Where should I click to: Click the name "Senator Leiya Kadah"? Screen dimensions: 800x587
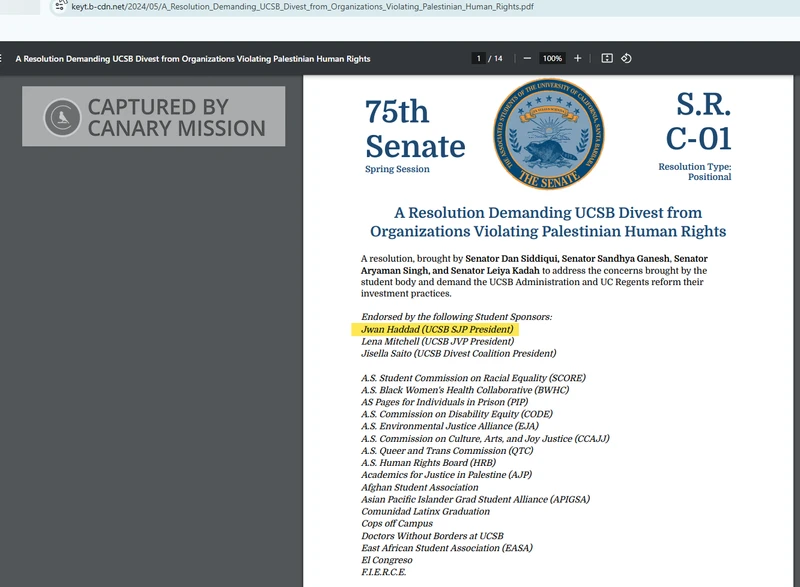click(495, 271)
